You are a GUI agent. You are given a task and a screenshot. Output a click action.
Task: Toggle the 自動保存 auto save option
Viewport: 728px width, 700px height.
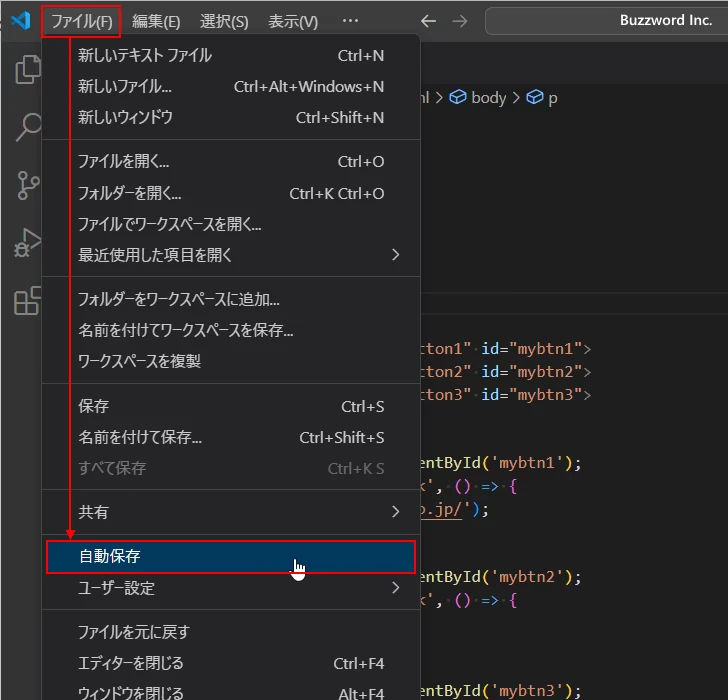pos(230,557)
